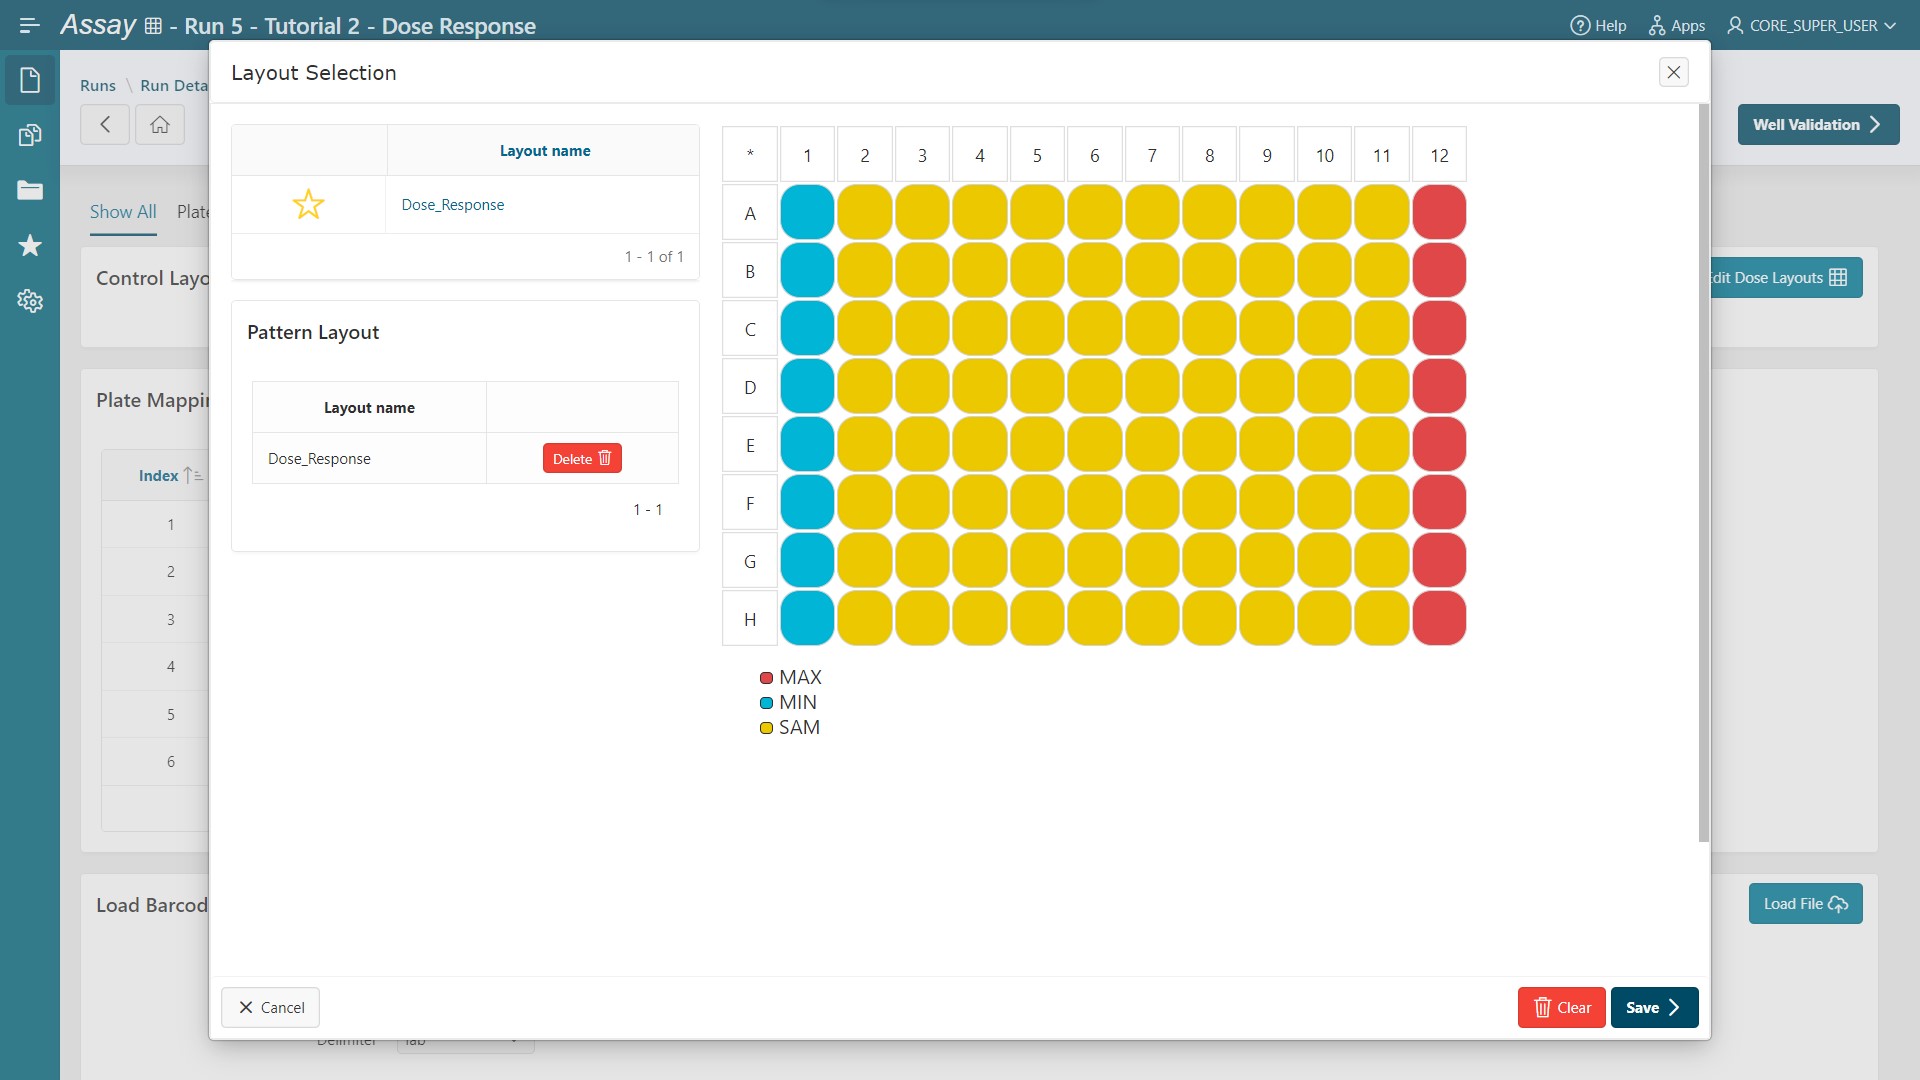Image resolution: width=1920 pixels, height=1080 pixels.
Task: Expand the CORE_SUPER_USER account dropdown
Action: coord(1811,25)
